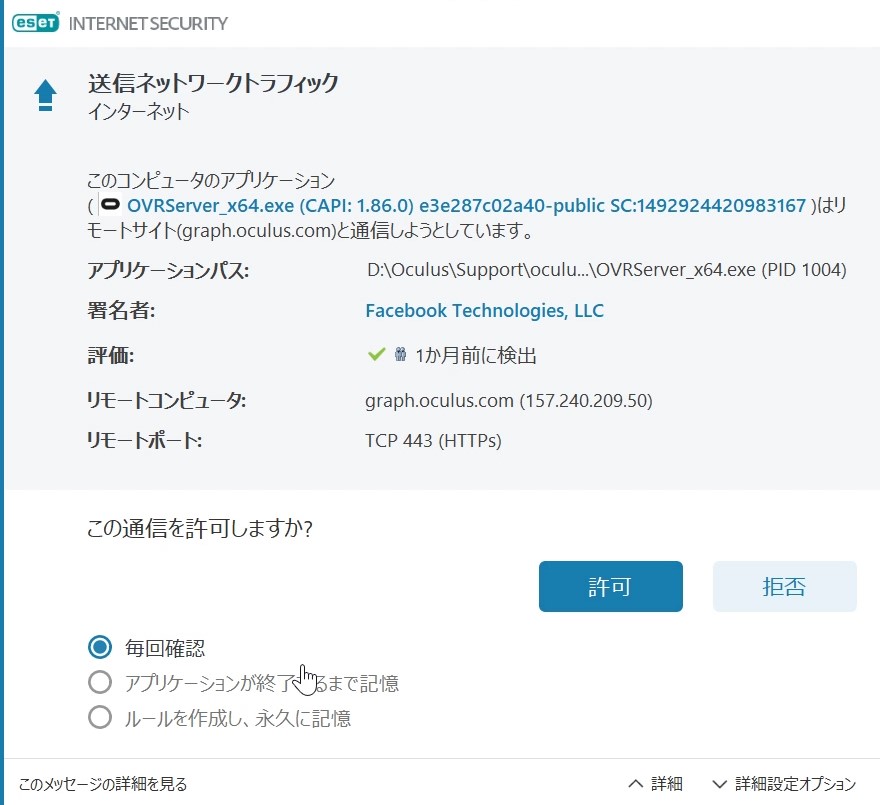
Task: Click the 1か月前に検出 evaluation text
Action: pos(476,355)
